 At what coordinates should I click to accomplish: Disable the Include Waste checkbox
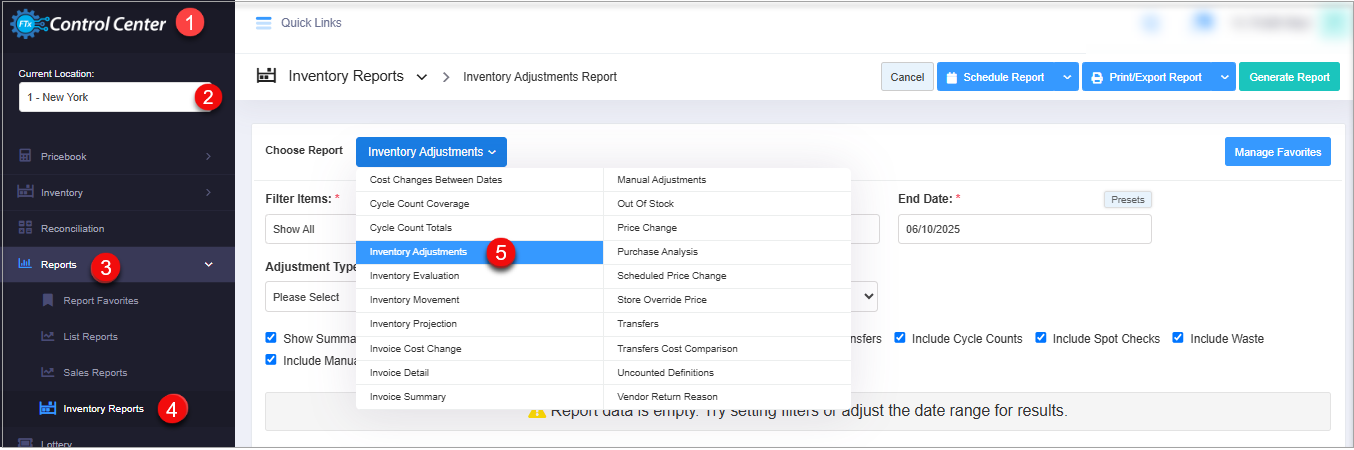click(x=1178, y=338)
